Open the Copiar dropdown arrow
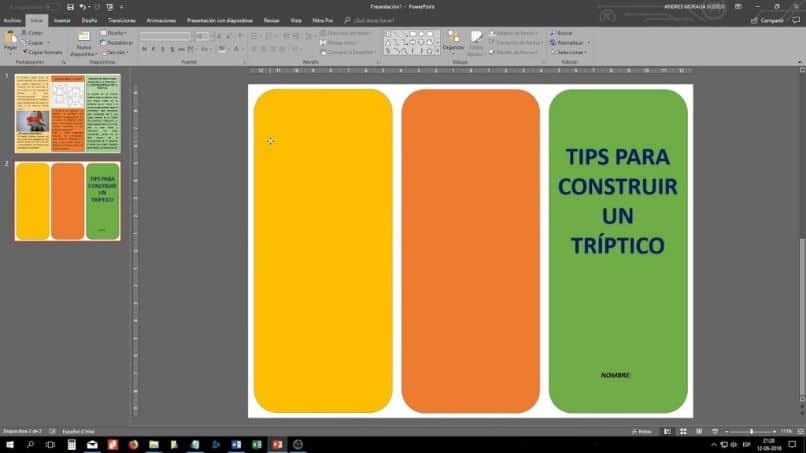The image size is (806, 453). point(49,43)
